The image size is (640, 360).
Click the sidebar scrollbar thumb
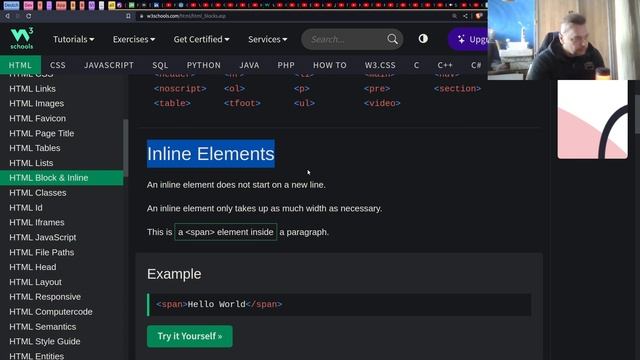[126, 148]
